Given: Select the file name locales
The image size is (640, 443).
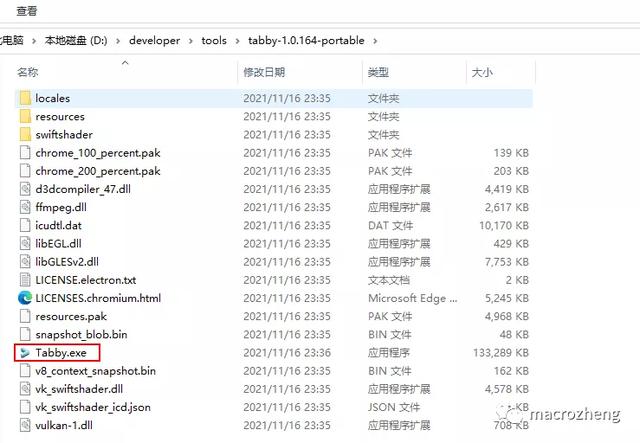Looking at the screenshot, I should click(x=53, y=98).
